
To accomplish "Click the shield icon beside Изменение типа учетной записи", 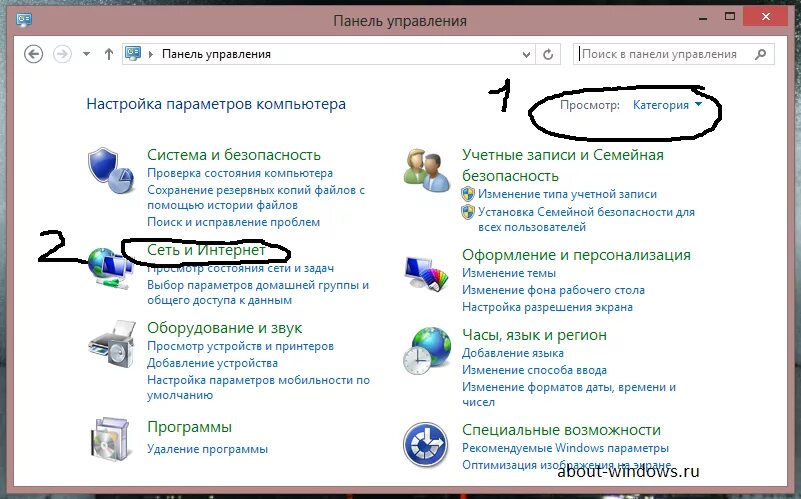I will coord(468,194).
